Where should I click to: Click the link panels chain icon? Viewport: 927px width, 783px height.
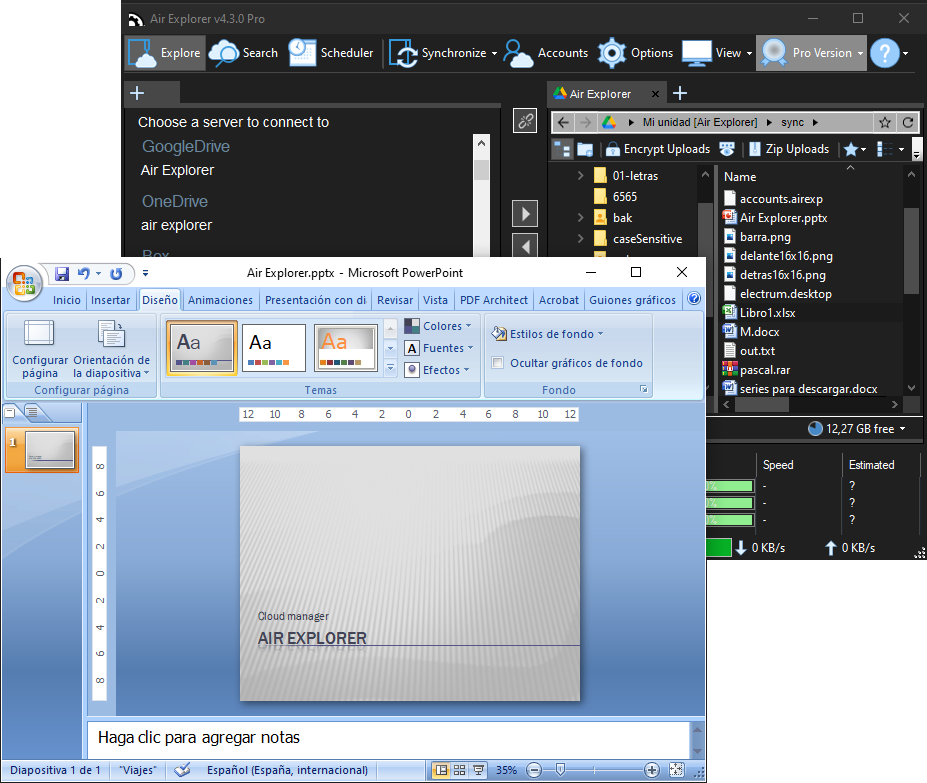[x=525, y=121]
